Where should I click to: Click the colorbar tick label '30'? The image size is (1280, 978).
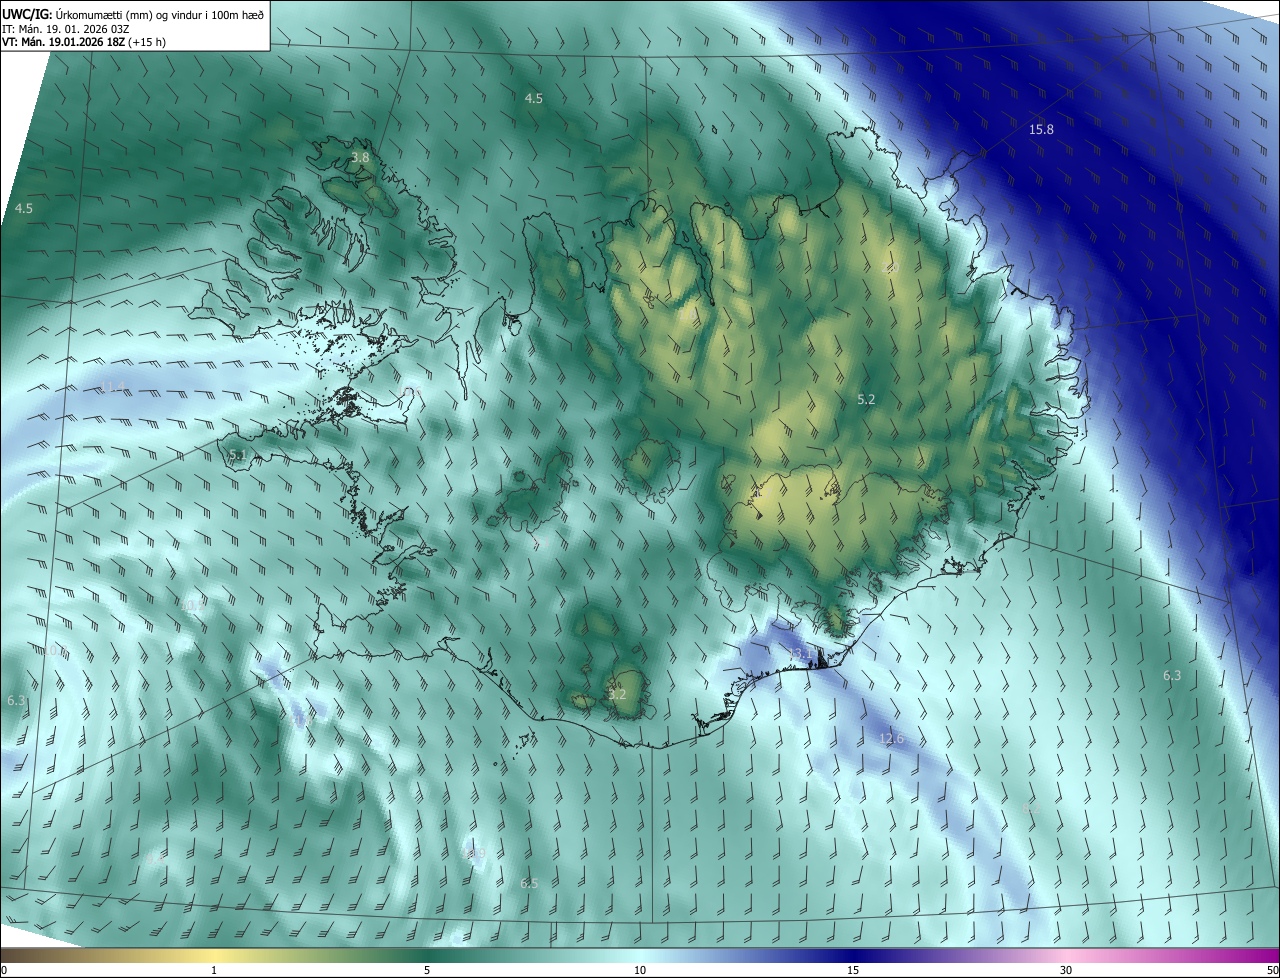coord(1066,970)
